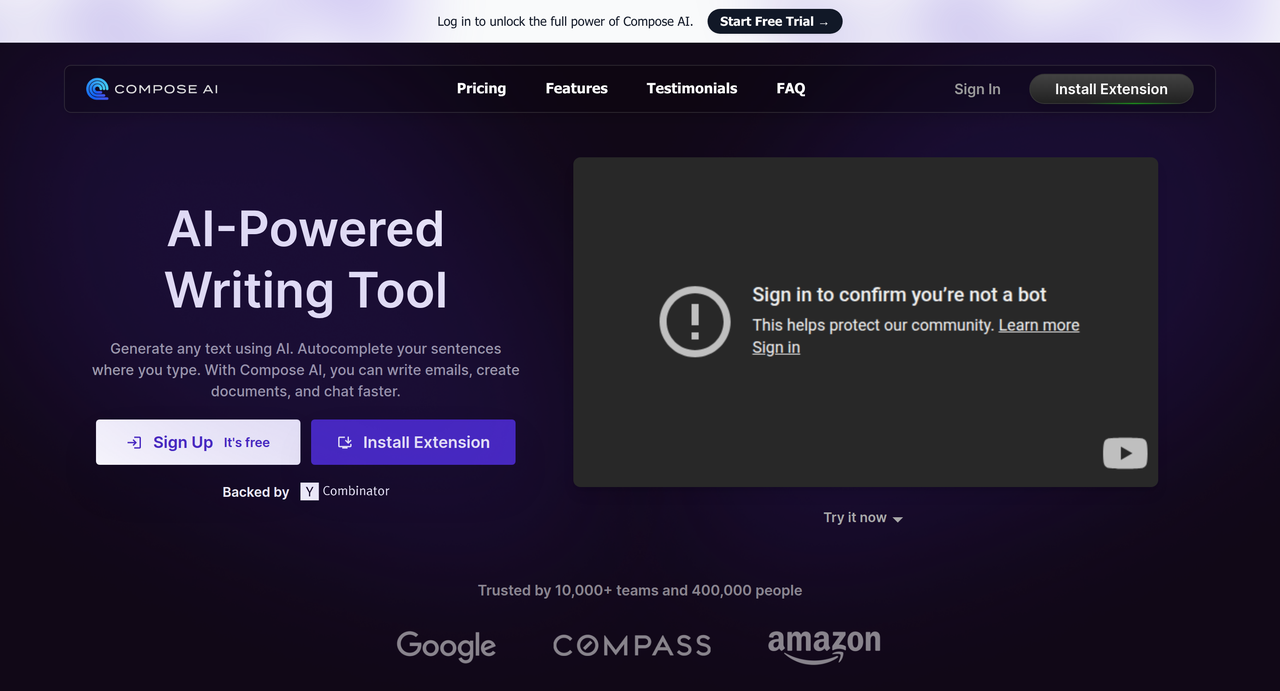Click the Google logo

coord(446,646)
